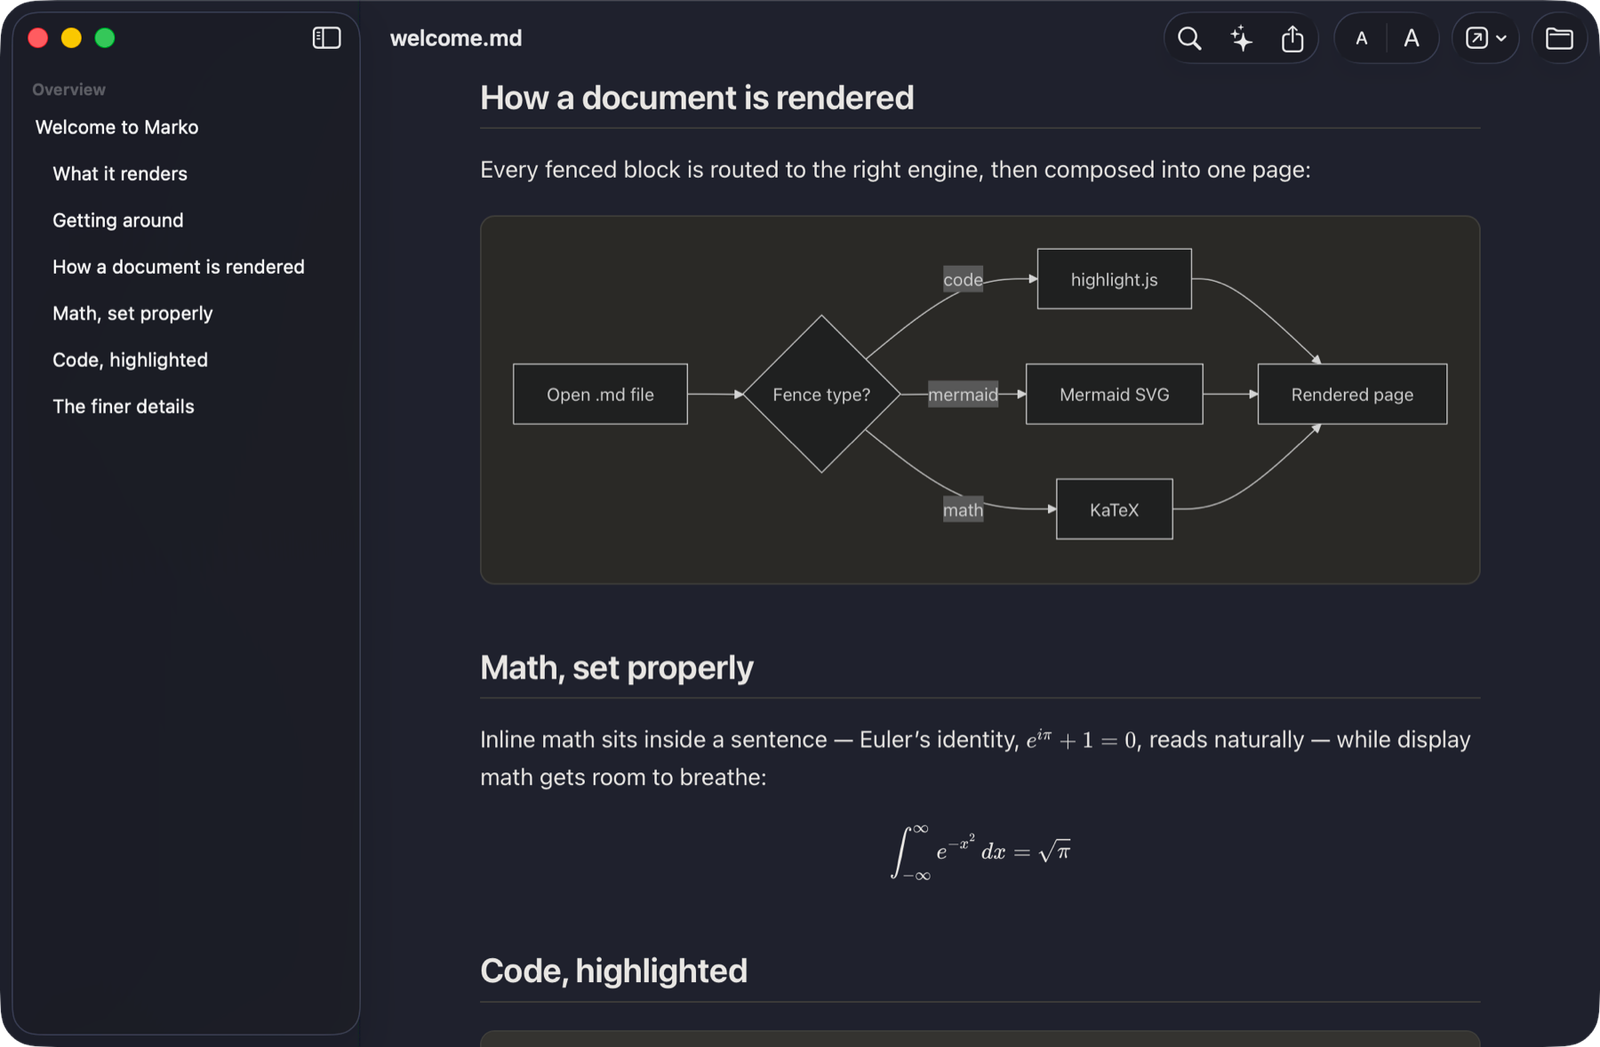Click the welcome.md title
1600x1047 pixels.
(456, 38)
